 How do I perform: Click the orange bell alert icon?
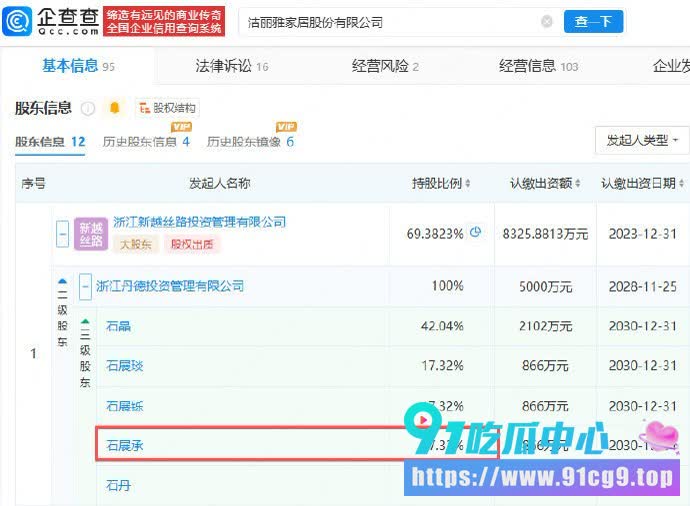coord(115,108)
